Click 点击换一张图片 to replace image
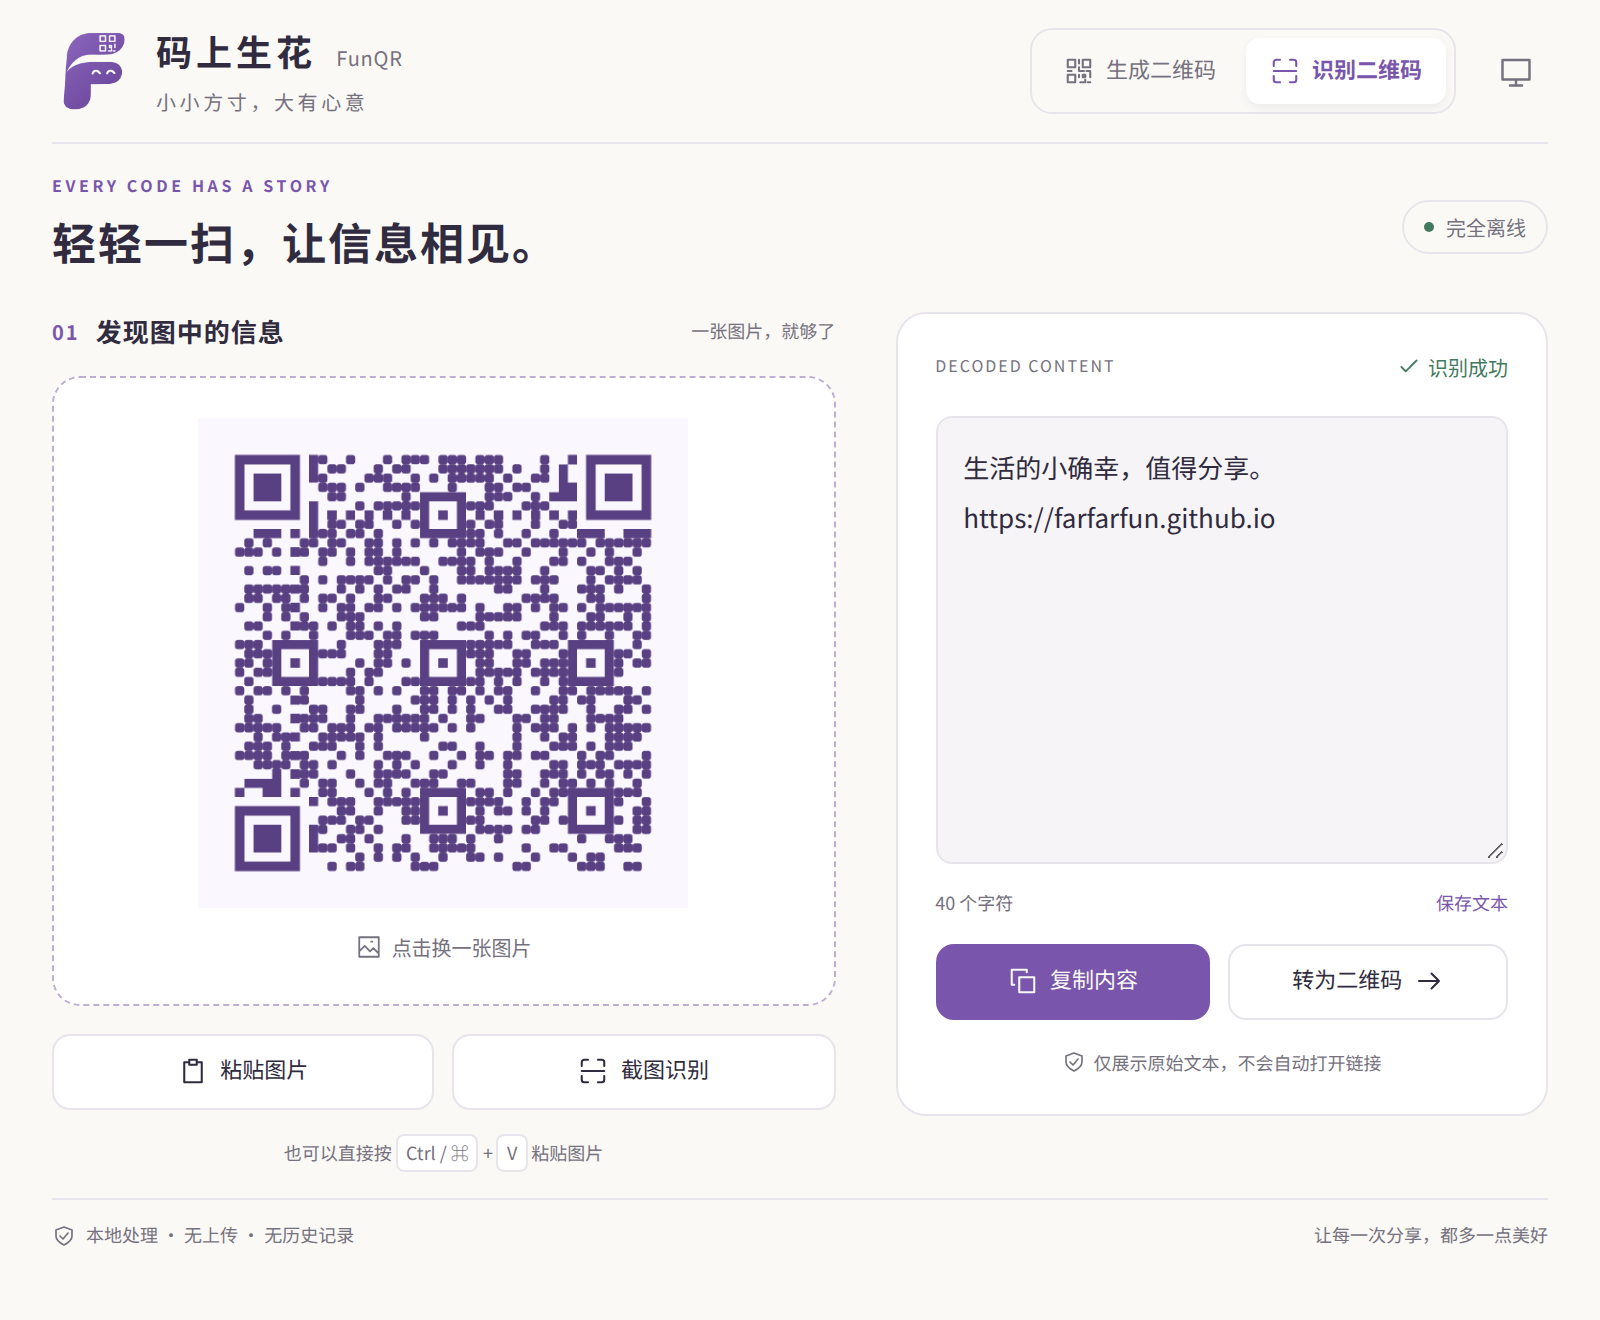This screenshot has height=1320, width=1600. pos(444,948)
